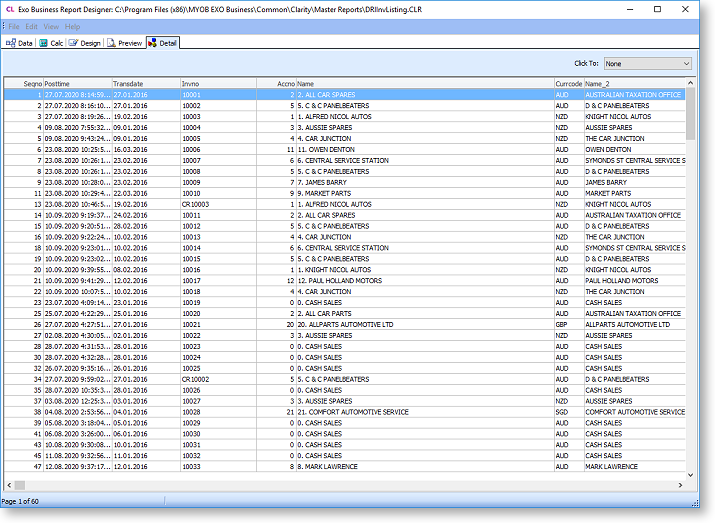Open the Click To dropdown

point(648,63)
